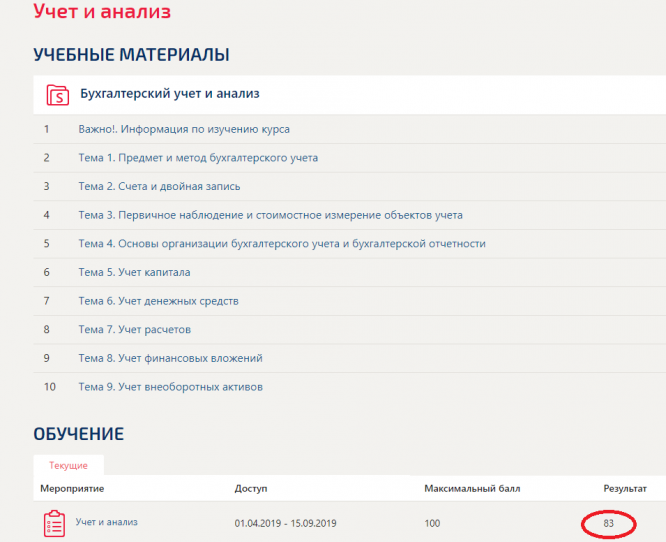
Task: Open Тема 4. Основы организации бухгалтерского учета
Action: (x=282, y=243)
